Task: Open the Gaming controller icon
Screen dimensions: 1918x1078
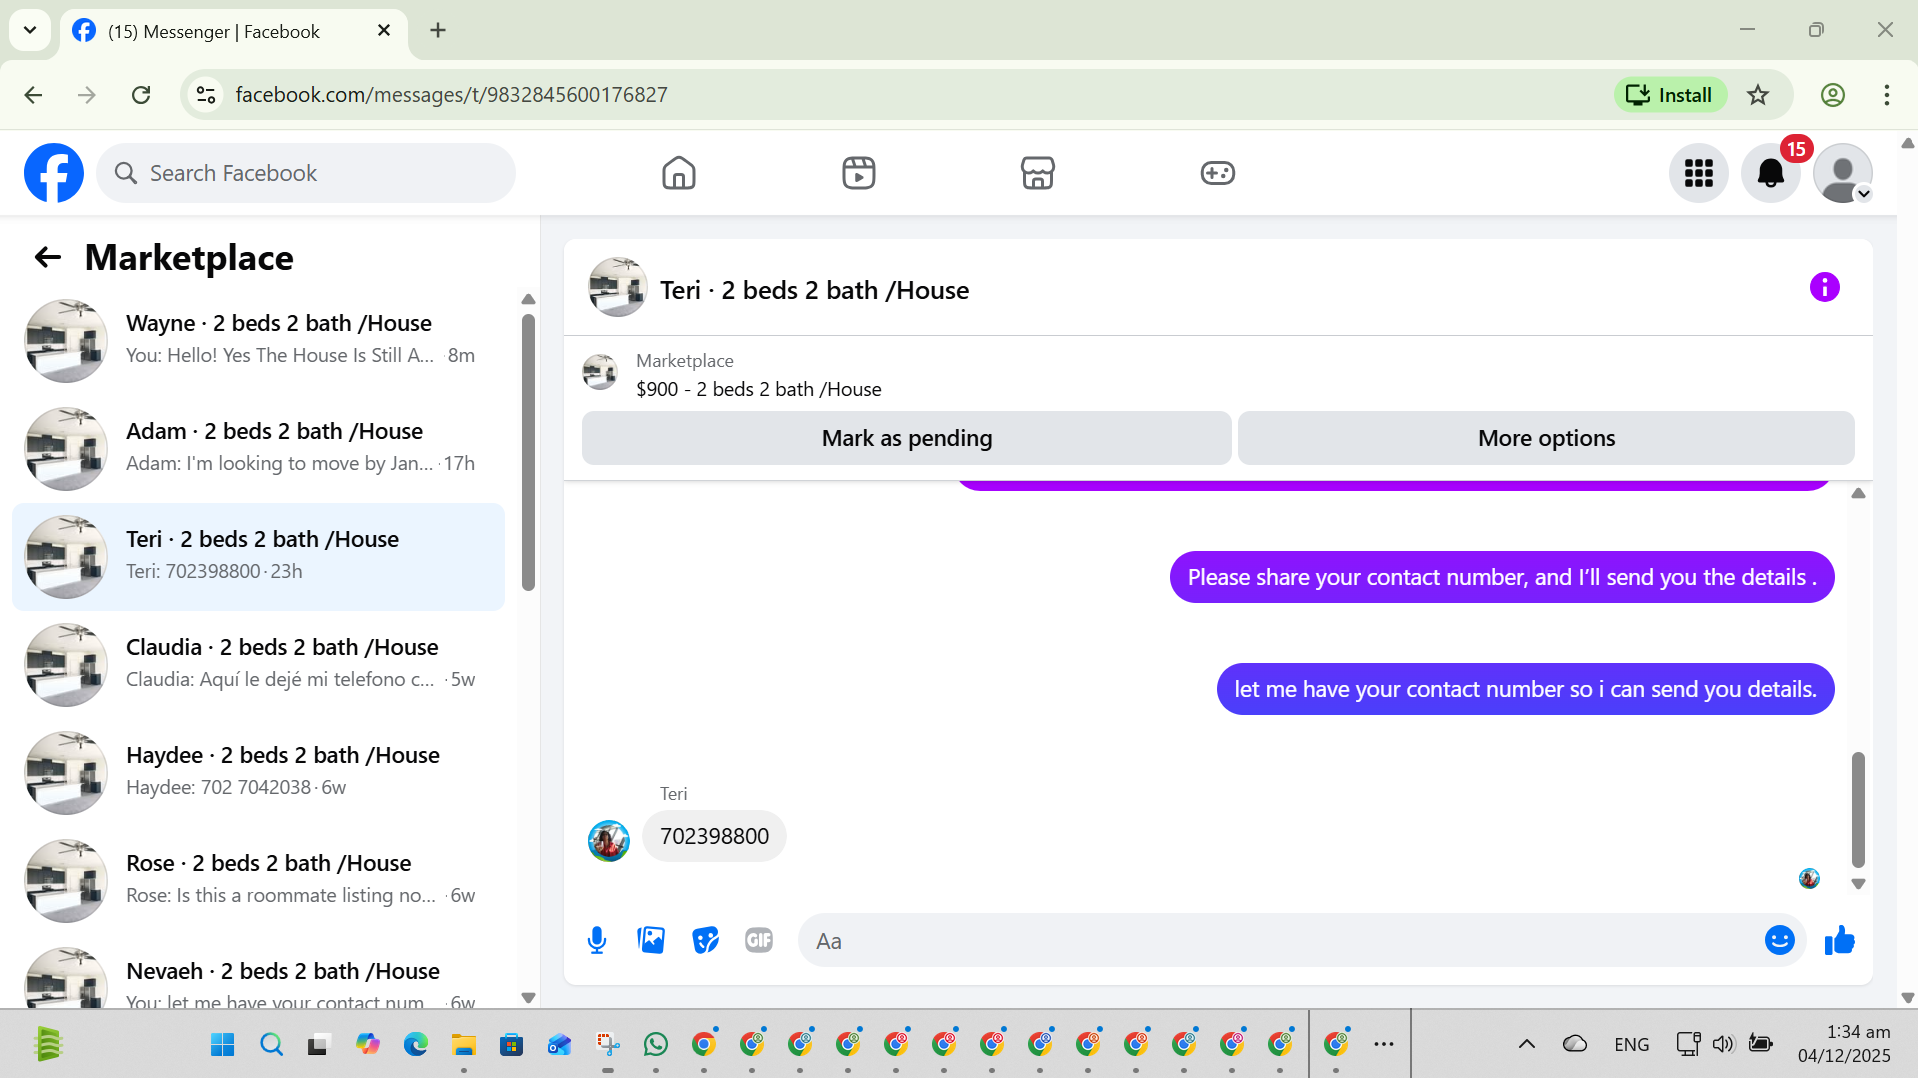Action: (1218, 173)
